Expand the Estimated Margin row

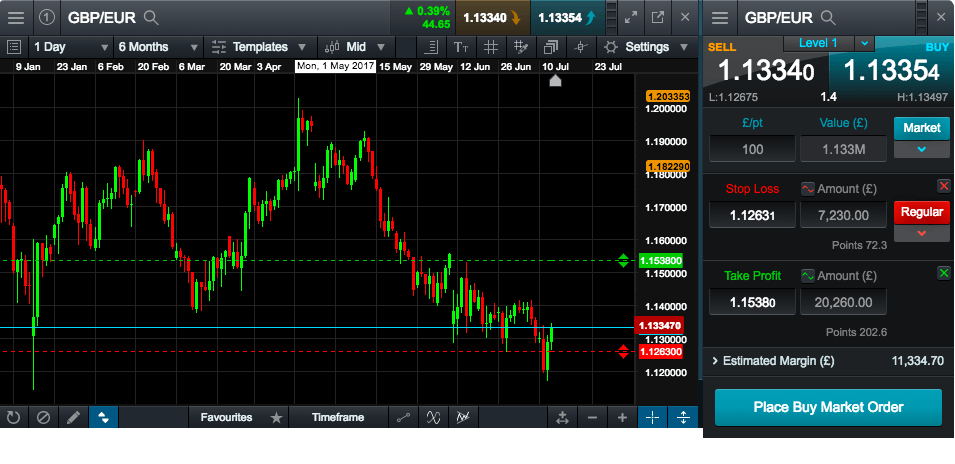click(x=829, y=361)
